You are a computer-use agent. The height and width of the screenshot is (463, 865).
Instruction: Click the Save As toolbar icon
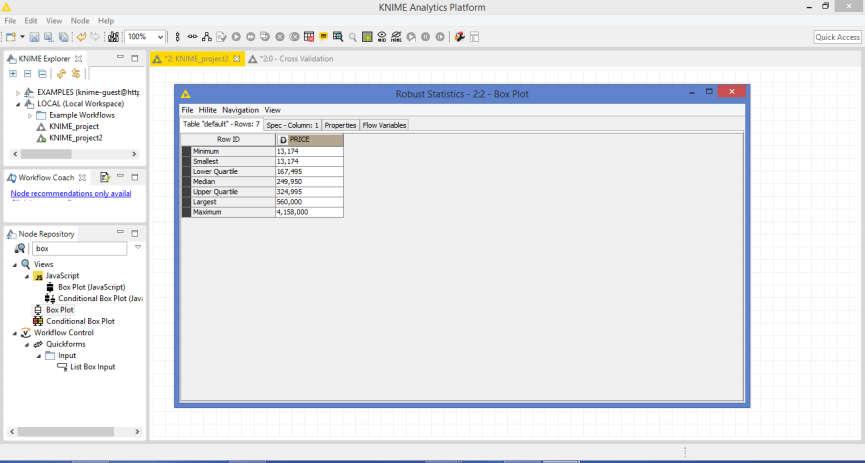click(49, 37)
